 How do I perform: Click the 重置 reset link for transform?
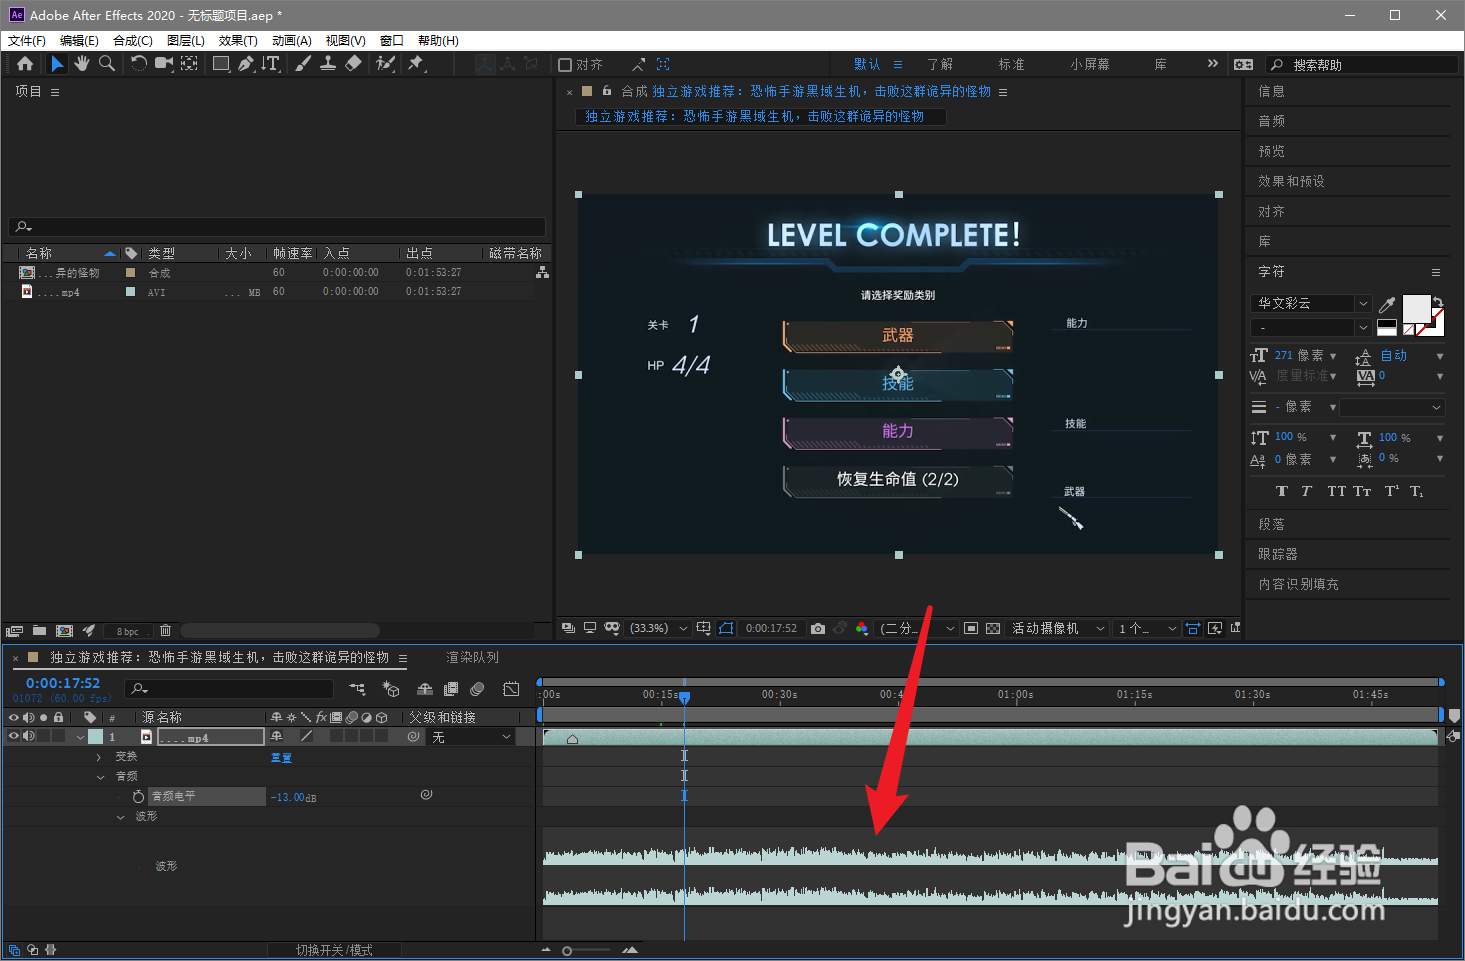tap(281, 758)
